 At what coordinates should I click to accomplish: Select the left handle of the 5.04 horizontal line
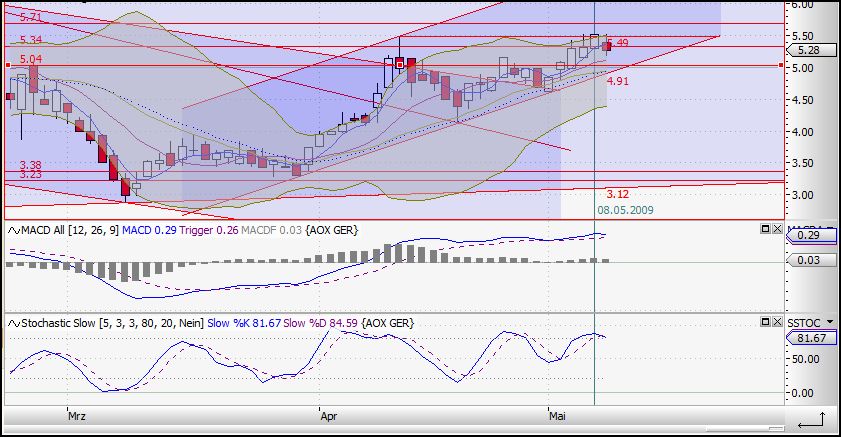tap(8, 65)
